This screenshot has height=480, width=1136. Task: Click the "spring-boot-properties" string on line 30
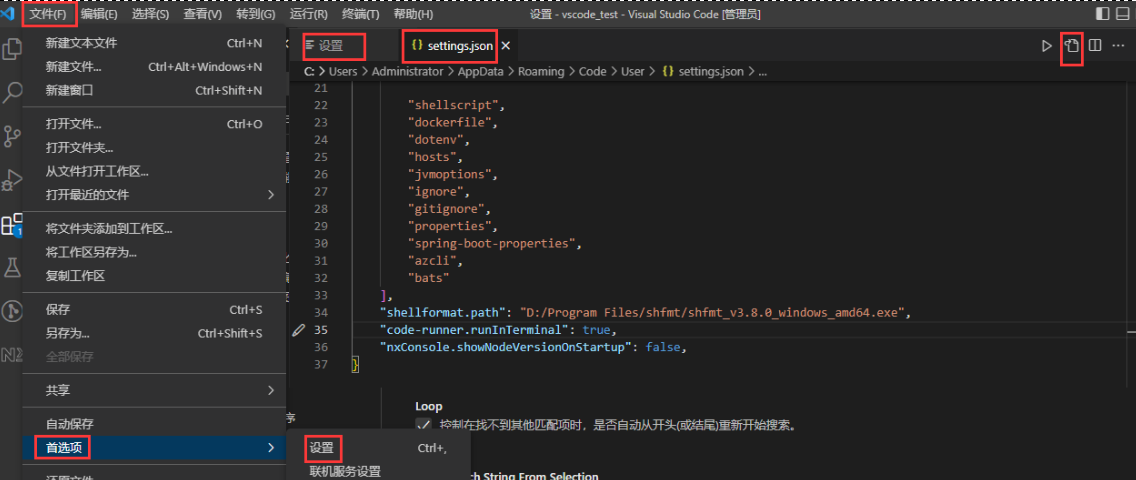492,243
